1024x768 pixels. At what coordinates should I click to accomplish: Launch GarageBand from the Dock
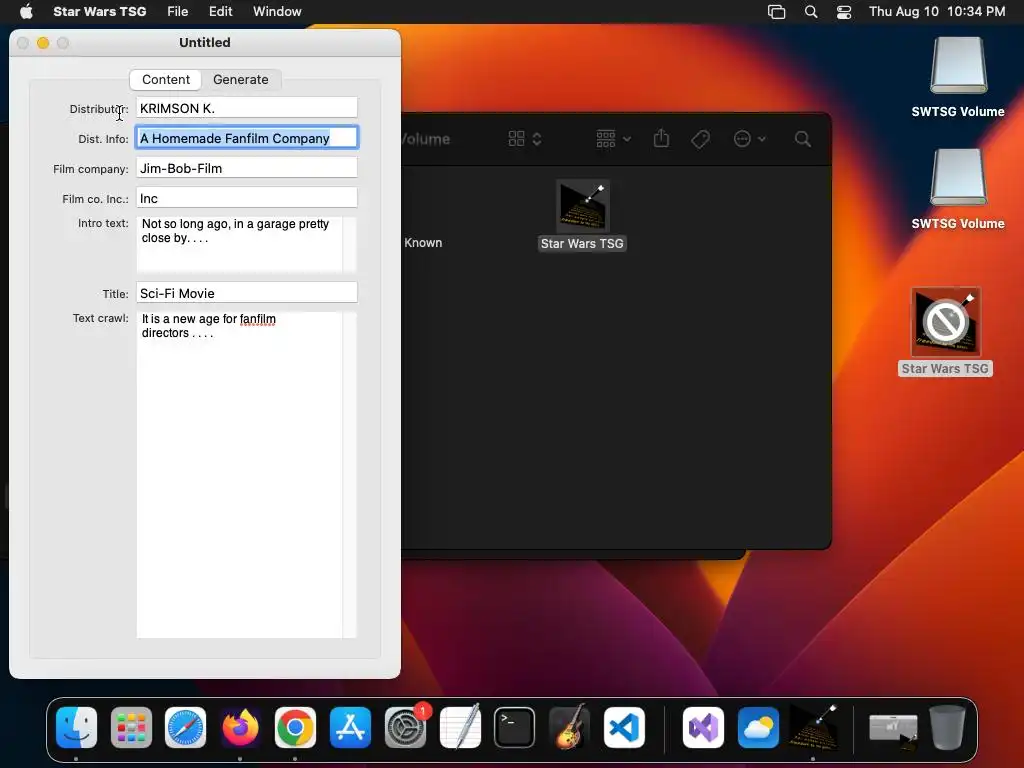pos(569,728)
